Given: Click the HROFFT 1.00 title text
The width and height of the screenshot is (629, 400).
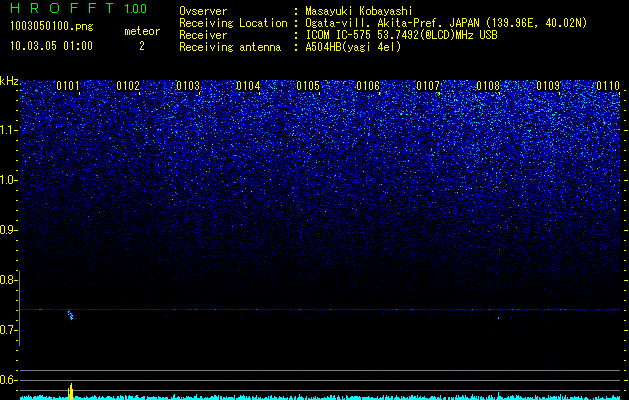Looking at the screenshot, I should pos(79,8).
